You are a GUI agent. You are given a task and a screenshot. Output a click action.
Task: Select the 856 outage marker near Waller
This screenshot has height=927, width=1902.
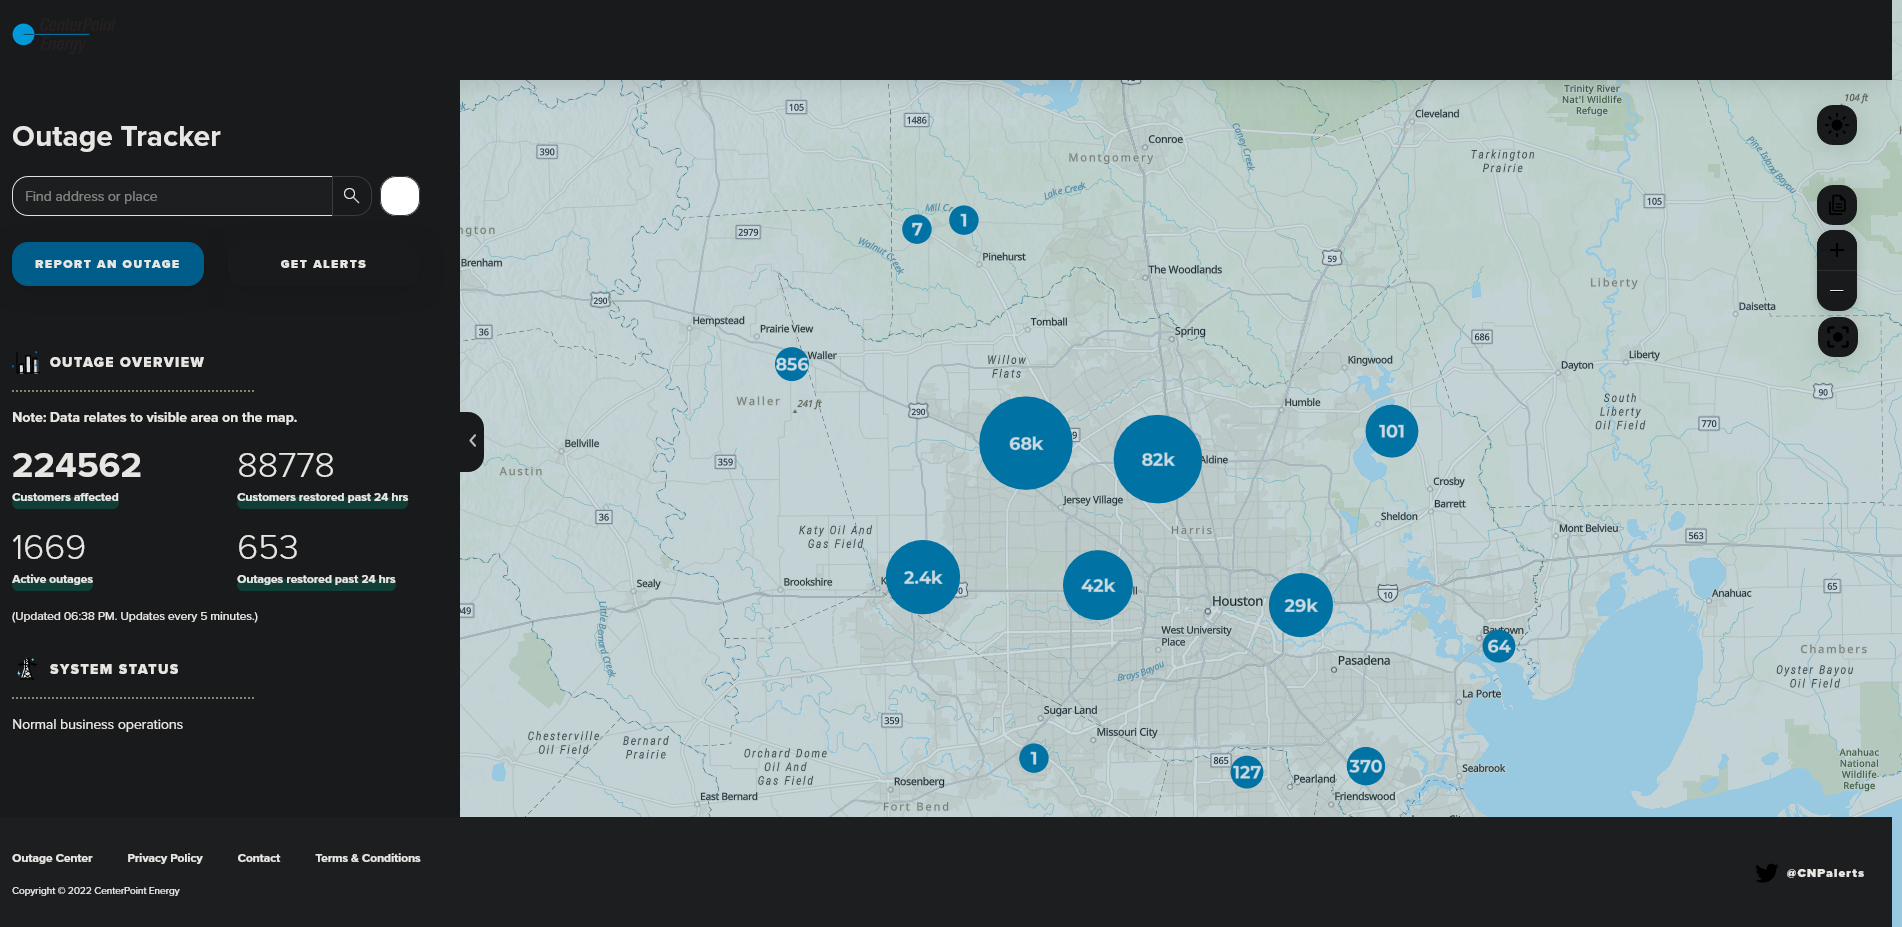click(x=791, y=364)
